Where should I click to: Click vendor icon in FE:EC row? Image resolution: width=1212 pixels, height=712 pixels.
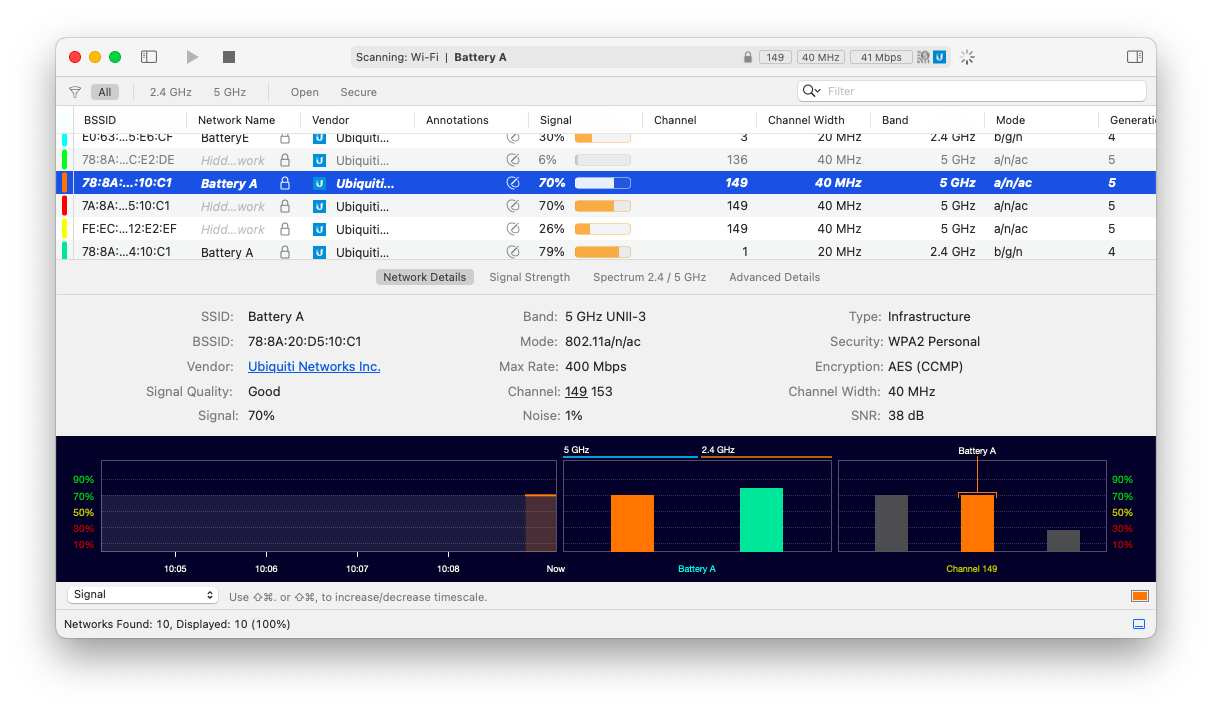(320, 229)
